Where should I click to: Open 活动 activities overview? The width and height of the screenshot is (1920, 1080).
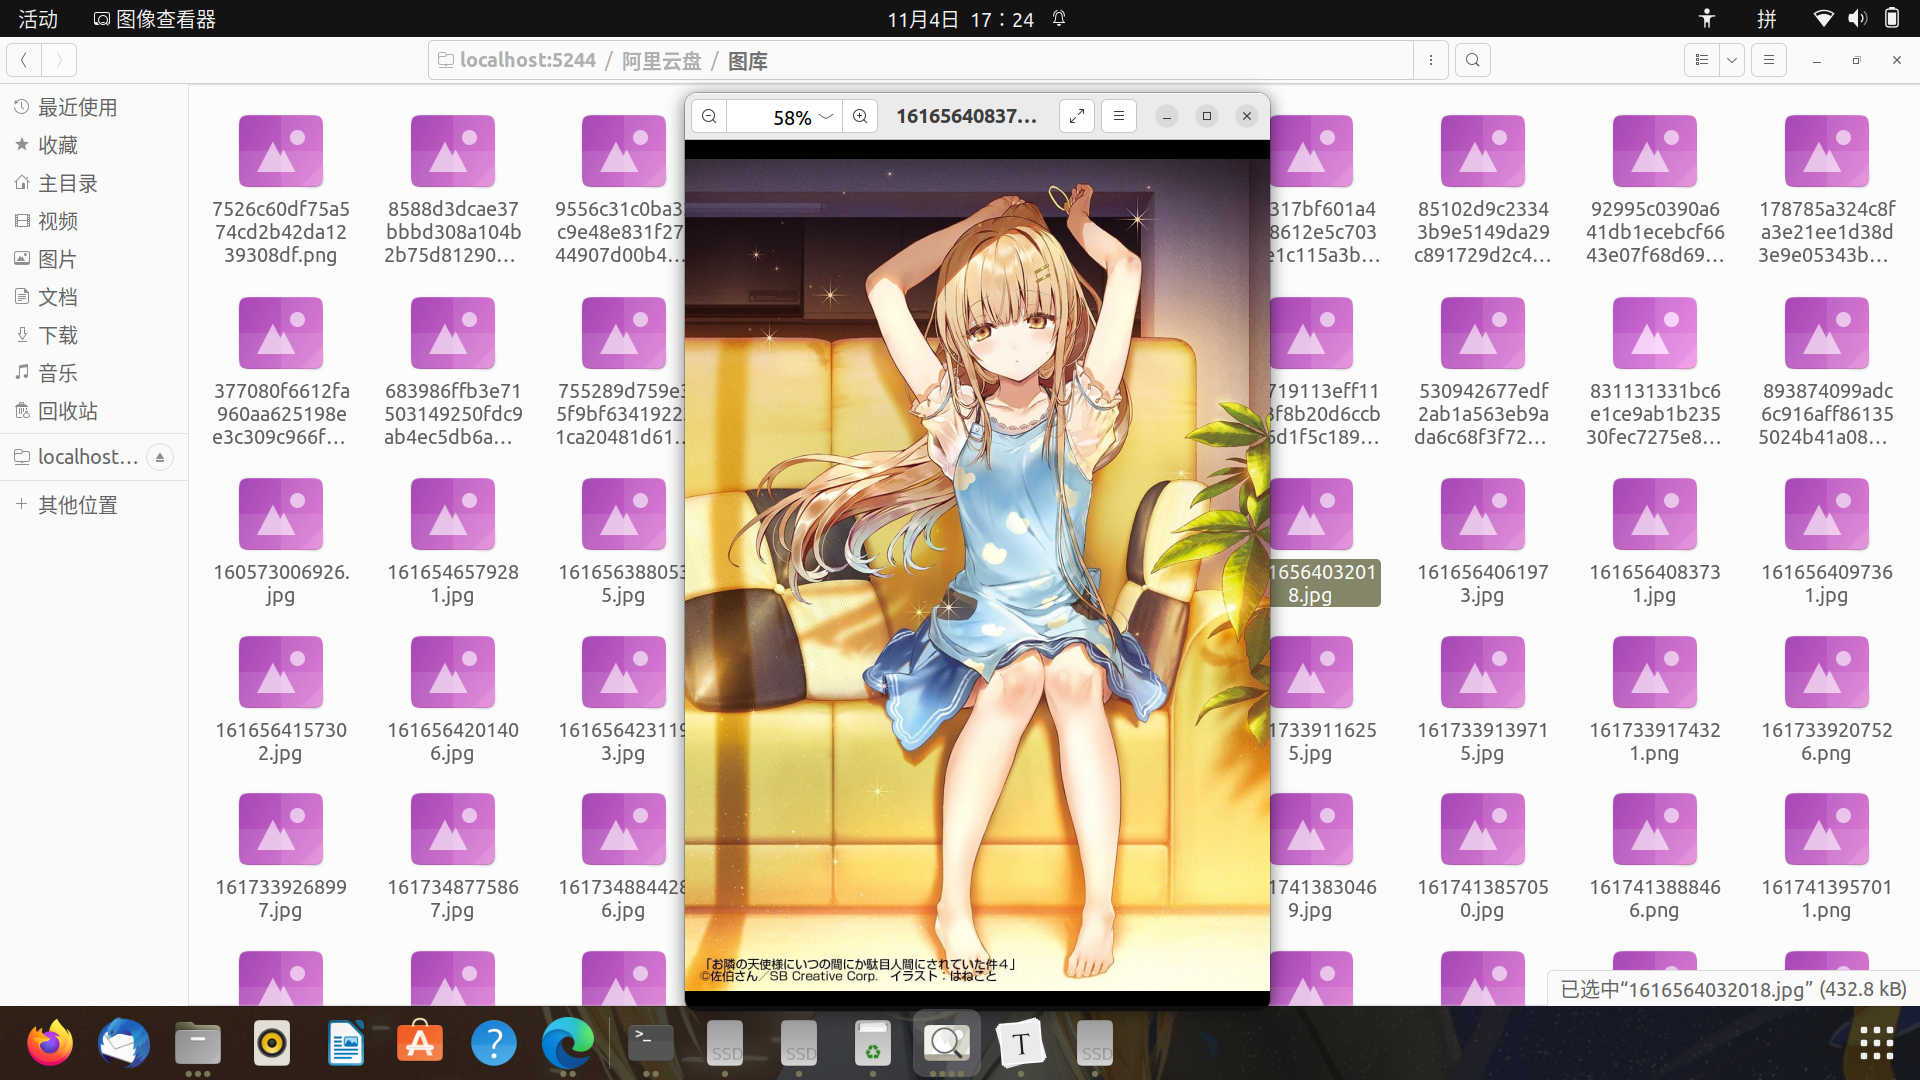[38, 18]
